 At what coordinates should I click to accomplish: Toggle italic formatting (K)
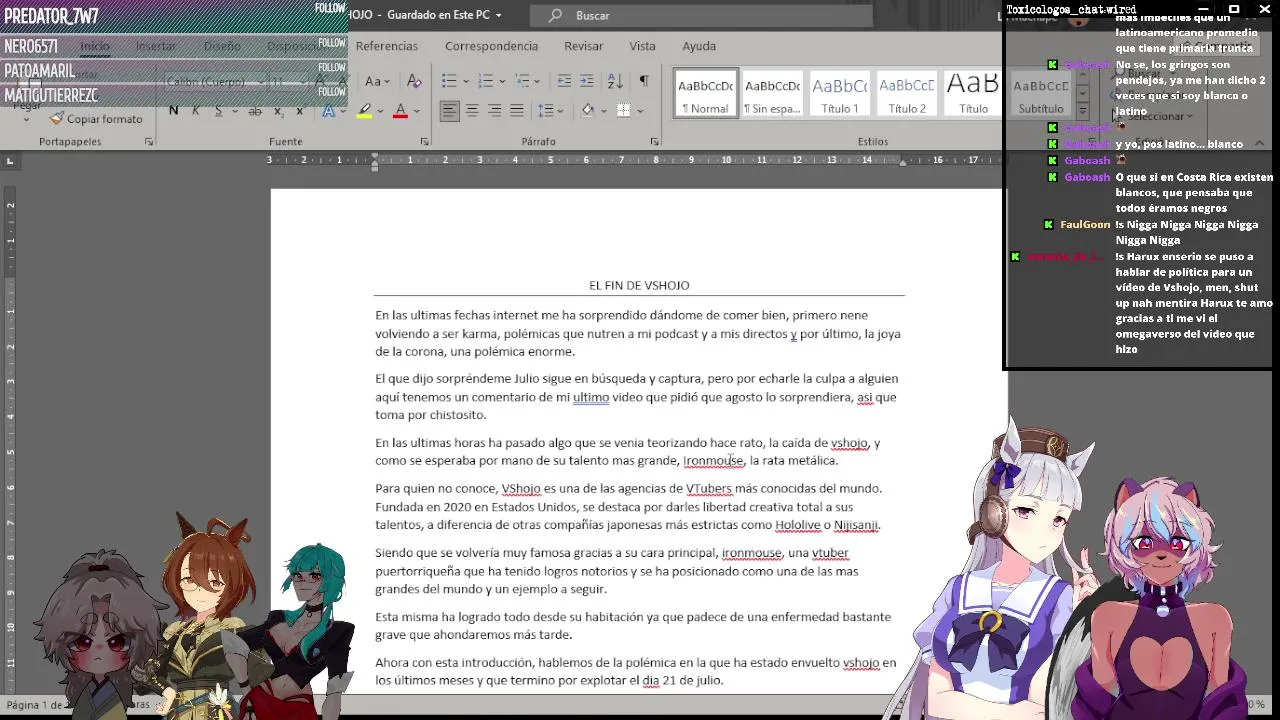coord(195,110)
